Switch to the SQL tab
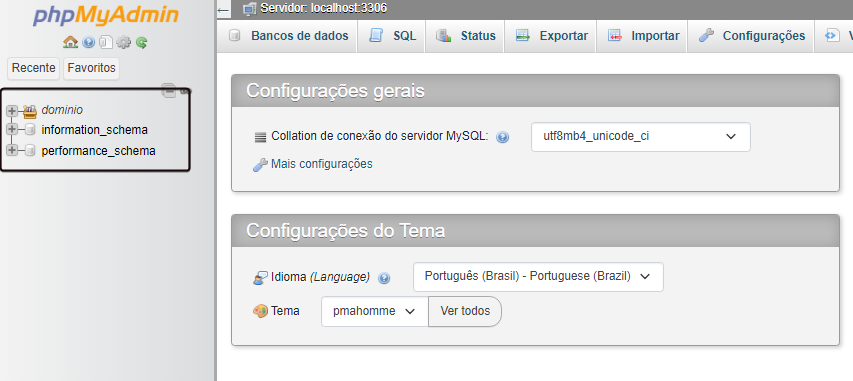The width and height of the screenshot is (853, 381). [x=392, y=36]
